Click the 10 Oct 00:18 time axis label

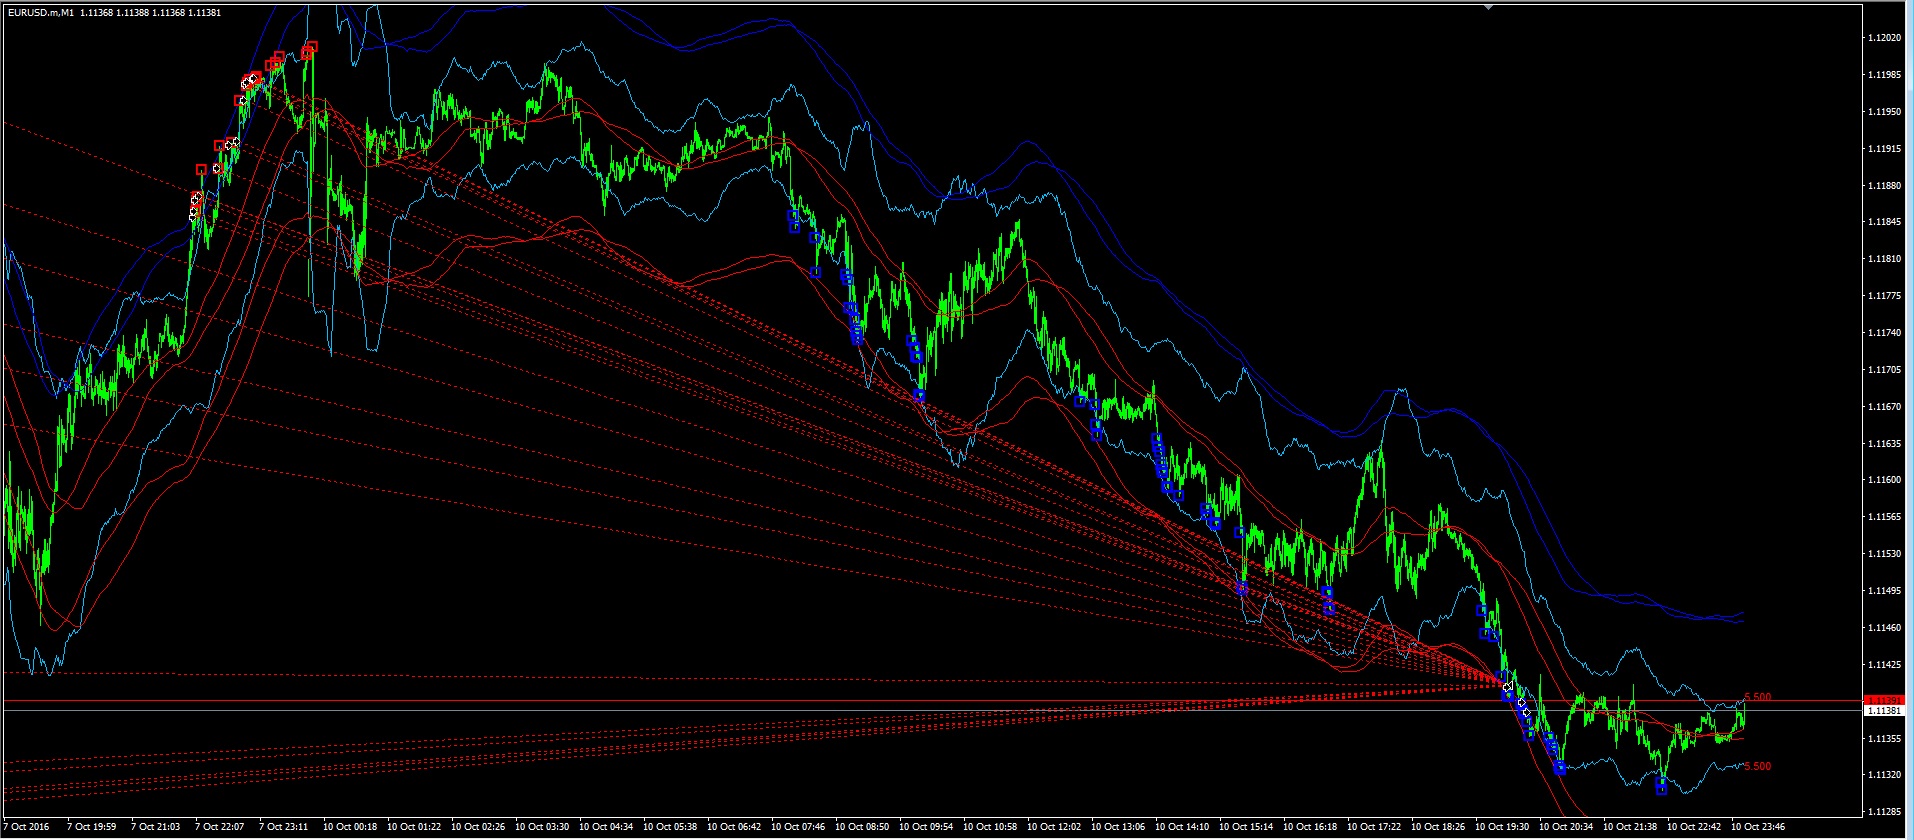pyautogui.click(x=350, y=827)
